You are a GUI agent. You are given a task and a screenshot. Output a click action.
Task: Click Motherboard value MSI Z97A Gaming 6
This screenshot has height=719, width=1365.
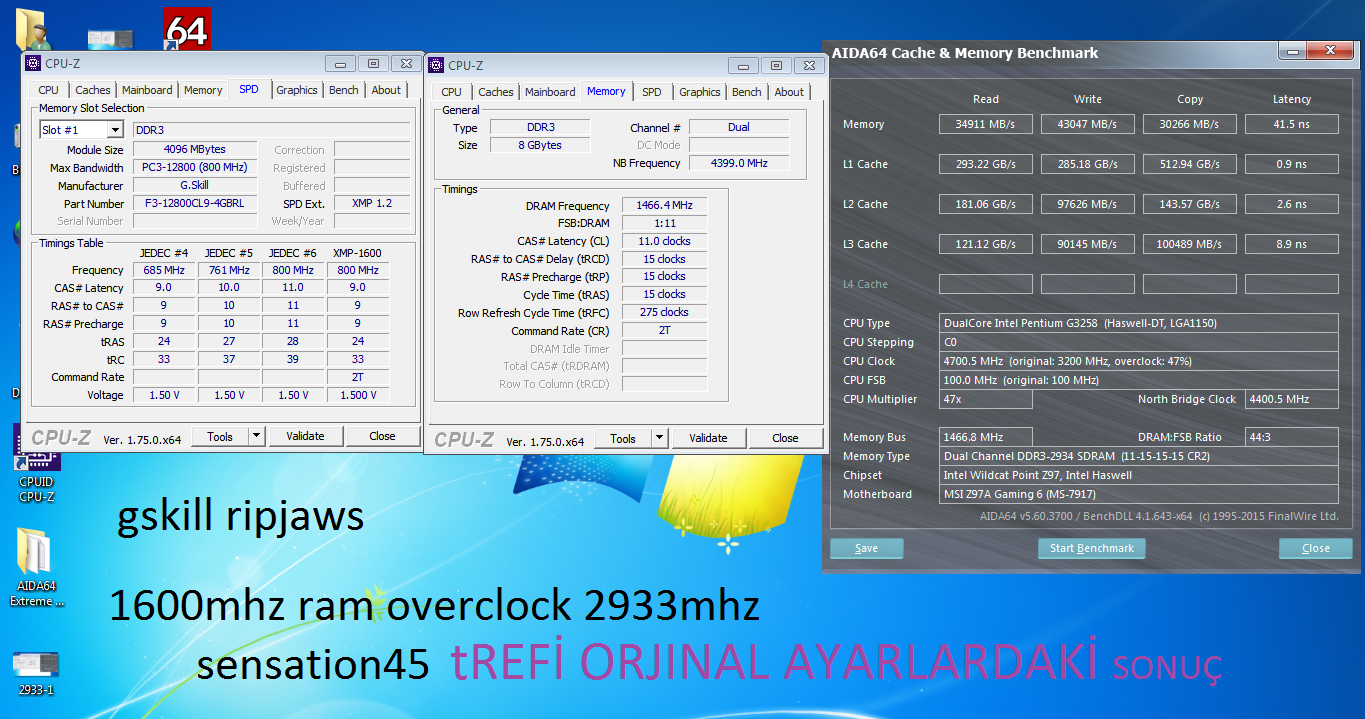click(x=1139, y=494)
